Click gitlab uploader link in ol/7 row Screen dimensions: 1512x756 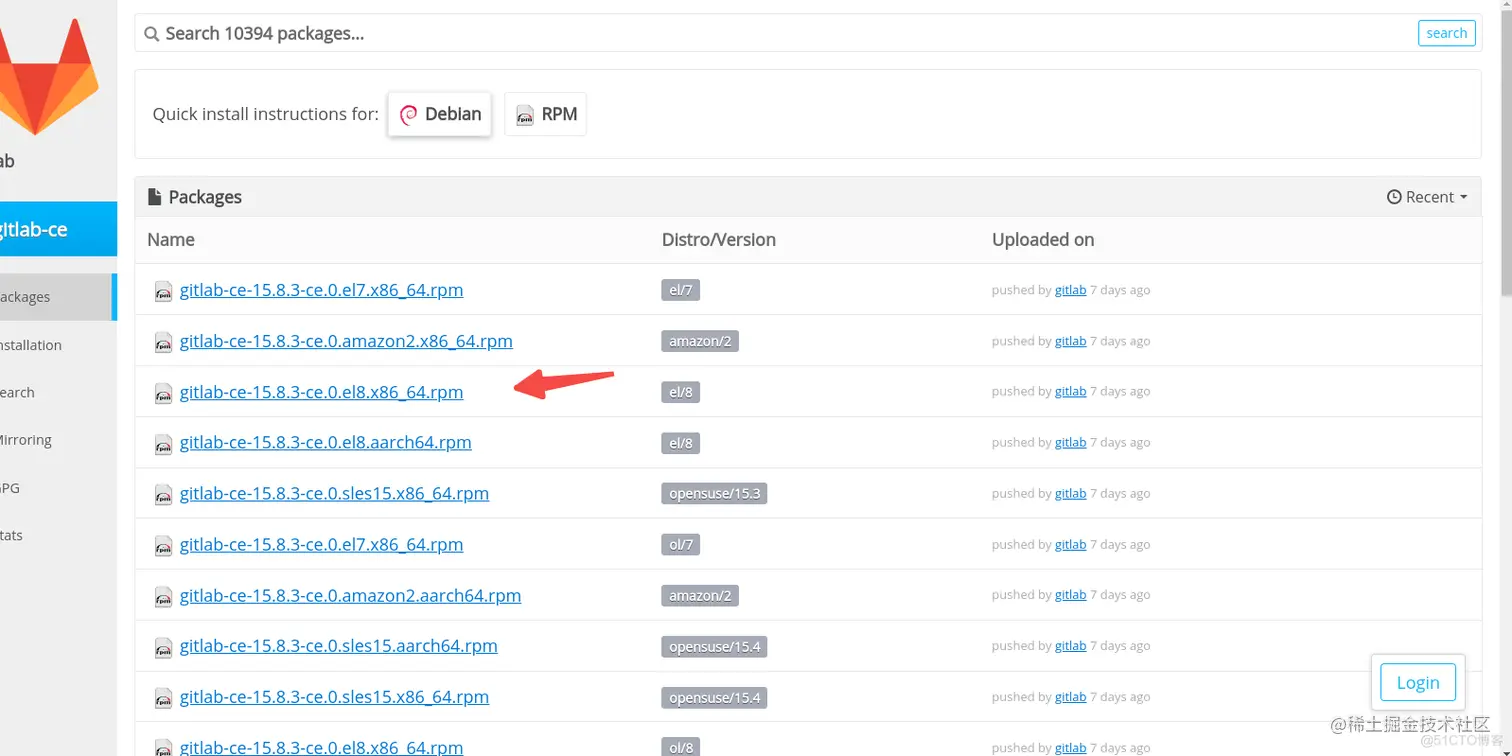pyautogui.click(x=1070, y=544)
